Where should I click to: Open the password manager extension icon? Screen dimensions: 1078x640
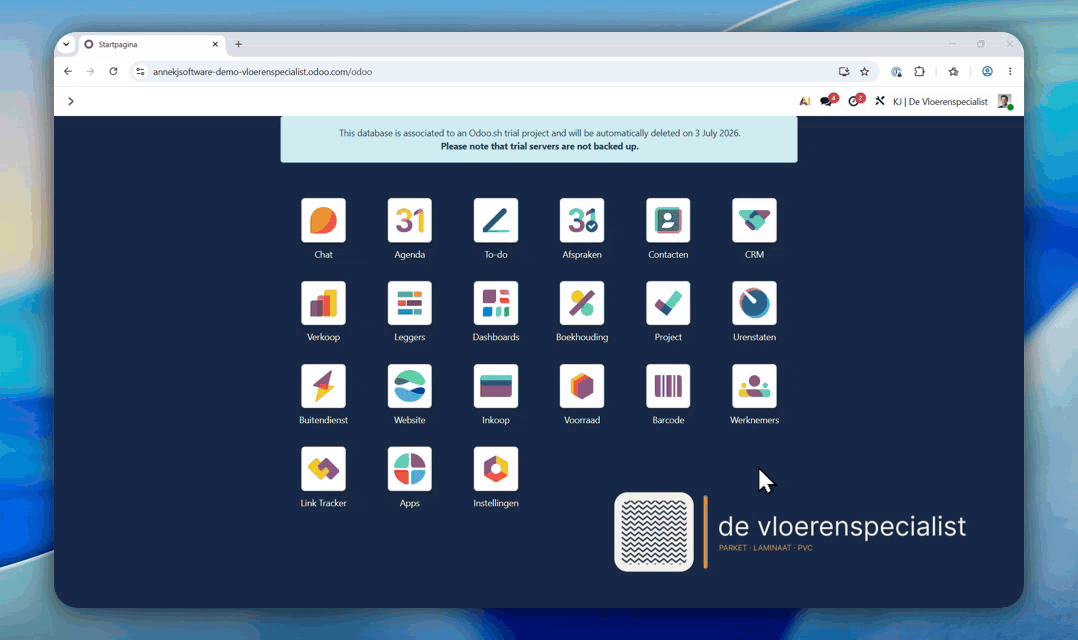896,71
